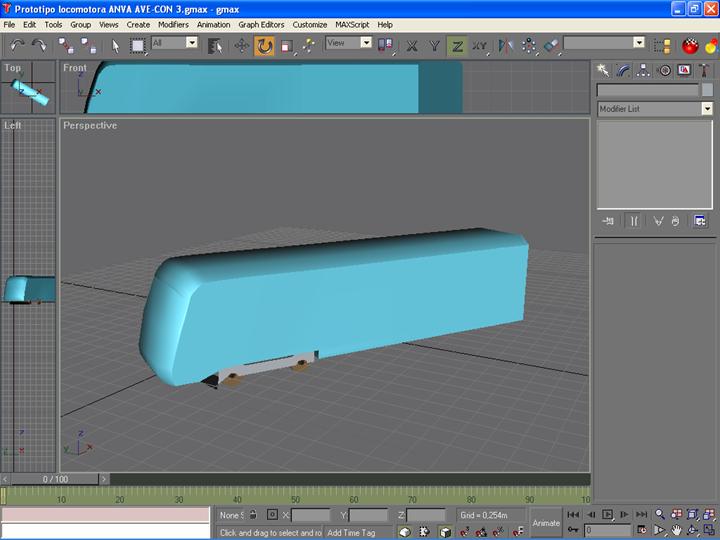Switch to the Hierarchy panel tab
The height and width of the screenshot is (540, 720).
point(644,70)
